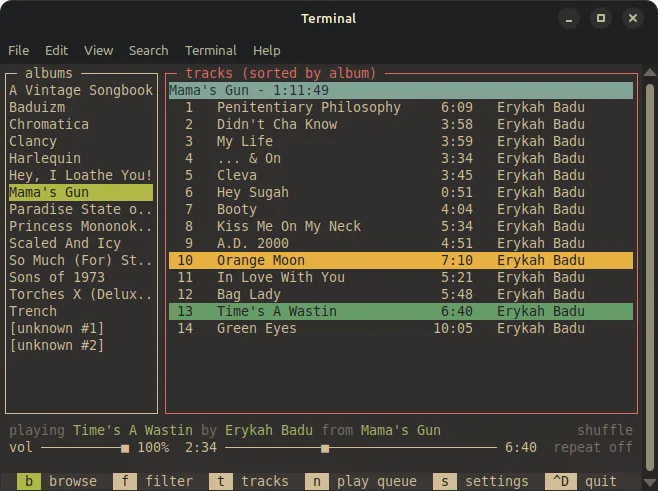Select the So Much (For) St.. album
658x491 pixels.
pyautogui.click(x=81, y=260)
